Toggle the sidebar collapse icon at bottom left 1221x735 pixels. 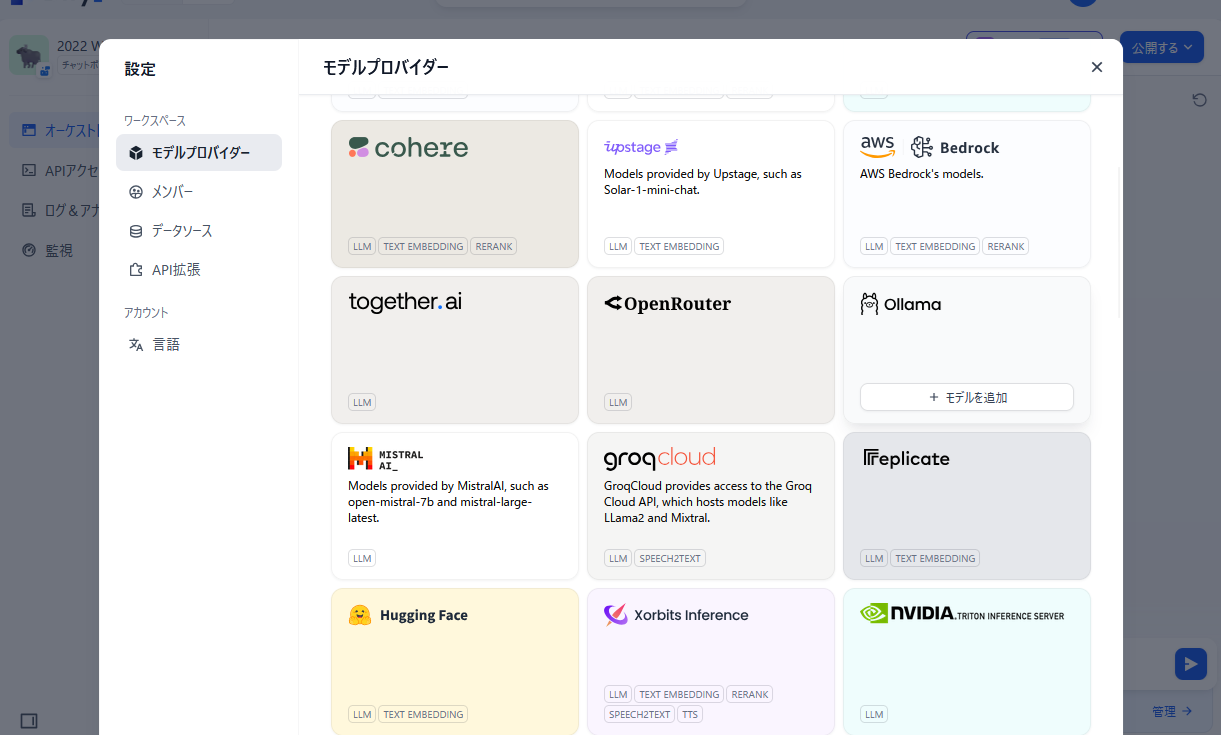(29, 720)
